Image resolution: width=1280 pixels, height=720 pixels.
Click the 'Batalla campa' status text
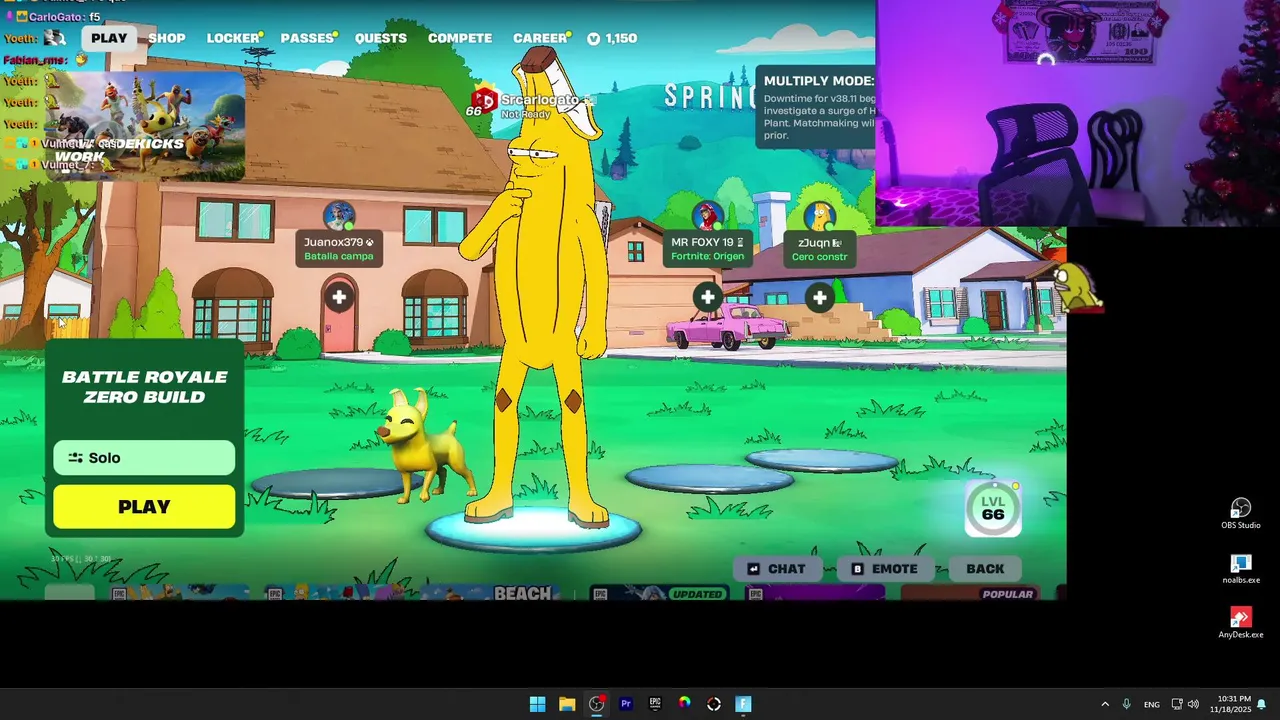pyautogui.click(x=339, y=256)
